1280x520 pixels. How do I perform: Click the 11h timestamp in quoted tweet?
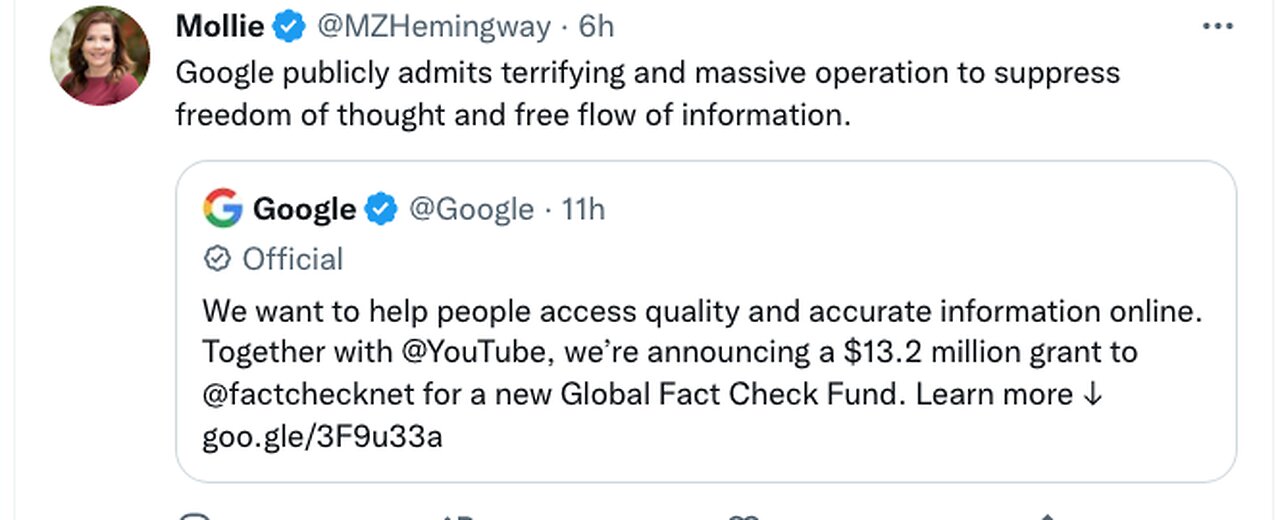click(583, 209)
